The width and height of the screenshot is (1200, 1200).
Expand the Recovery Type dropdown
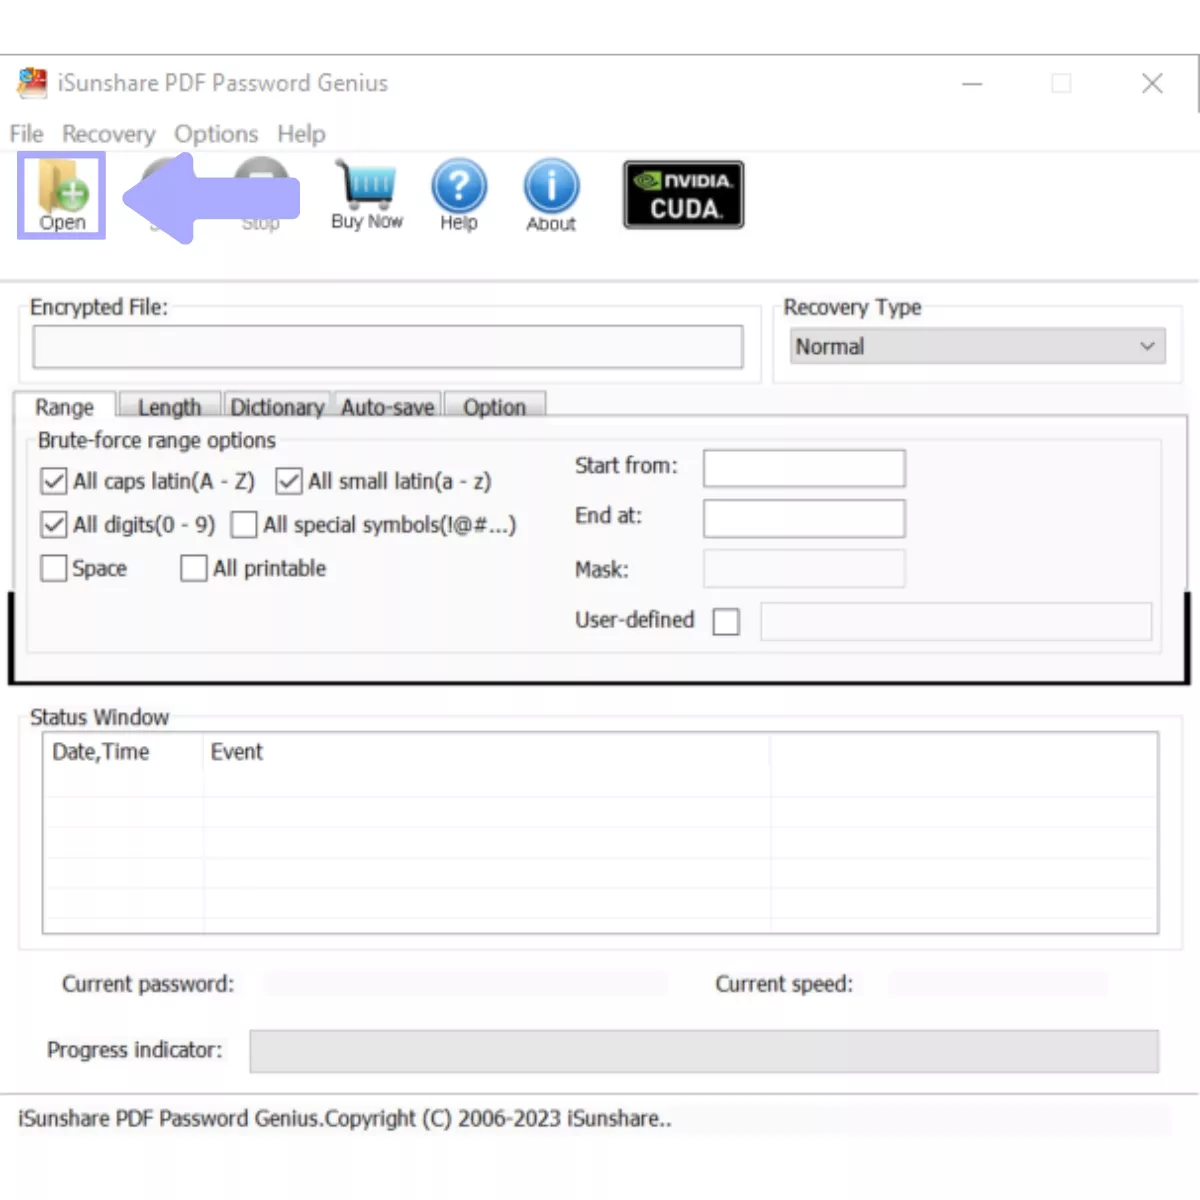click(x=977, y=346)
